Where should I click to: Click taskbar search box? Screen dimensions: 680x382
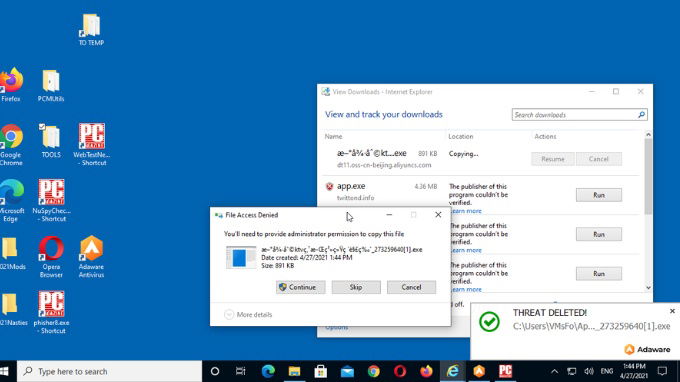coord(110,371)
